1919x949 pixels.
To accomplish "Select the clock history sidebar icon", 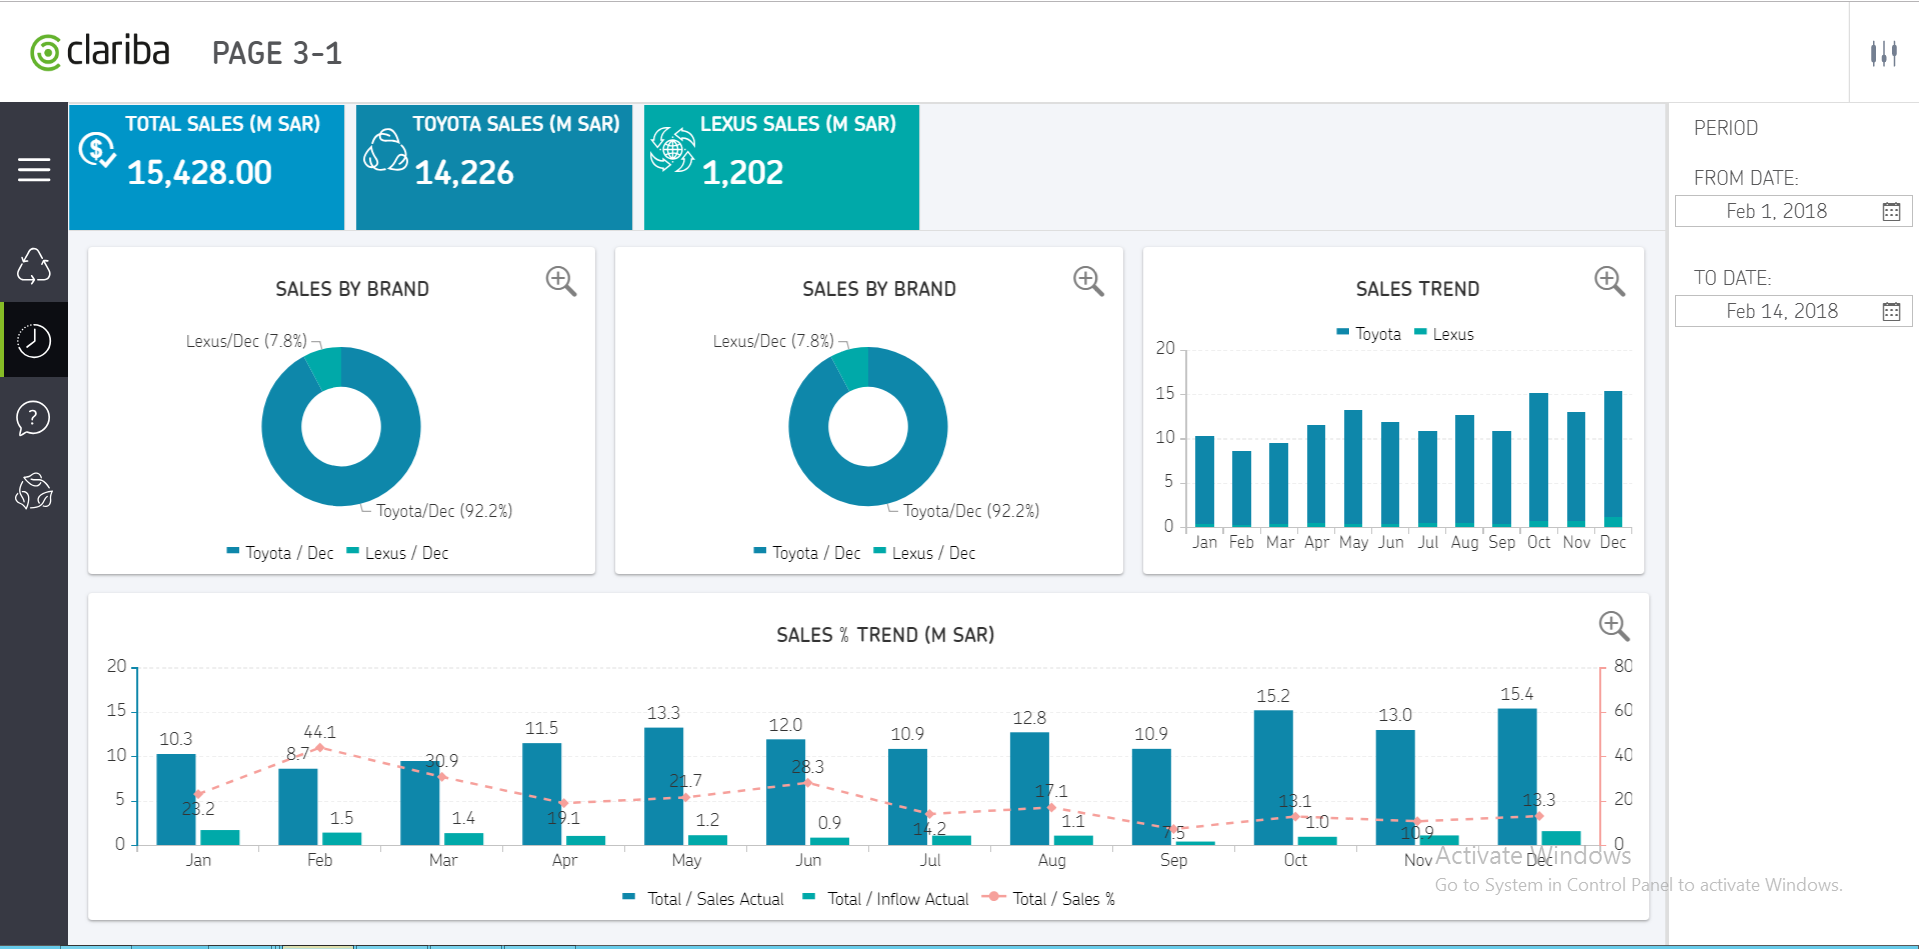I will click(x=34, y=341).
